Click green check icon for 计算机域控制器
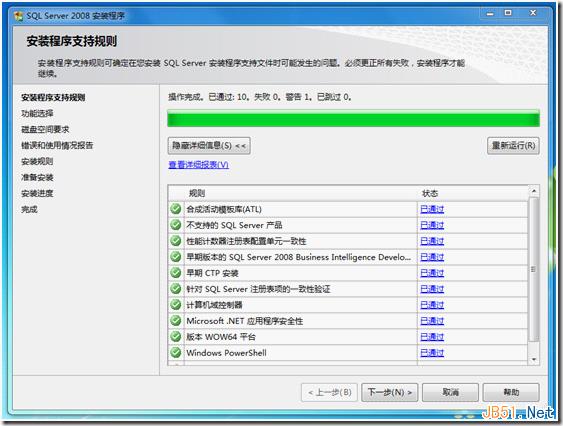563x426 pixels. tap(176, 305)
